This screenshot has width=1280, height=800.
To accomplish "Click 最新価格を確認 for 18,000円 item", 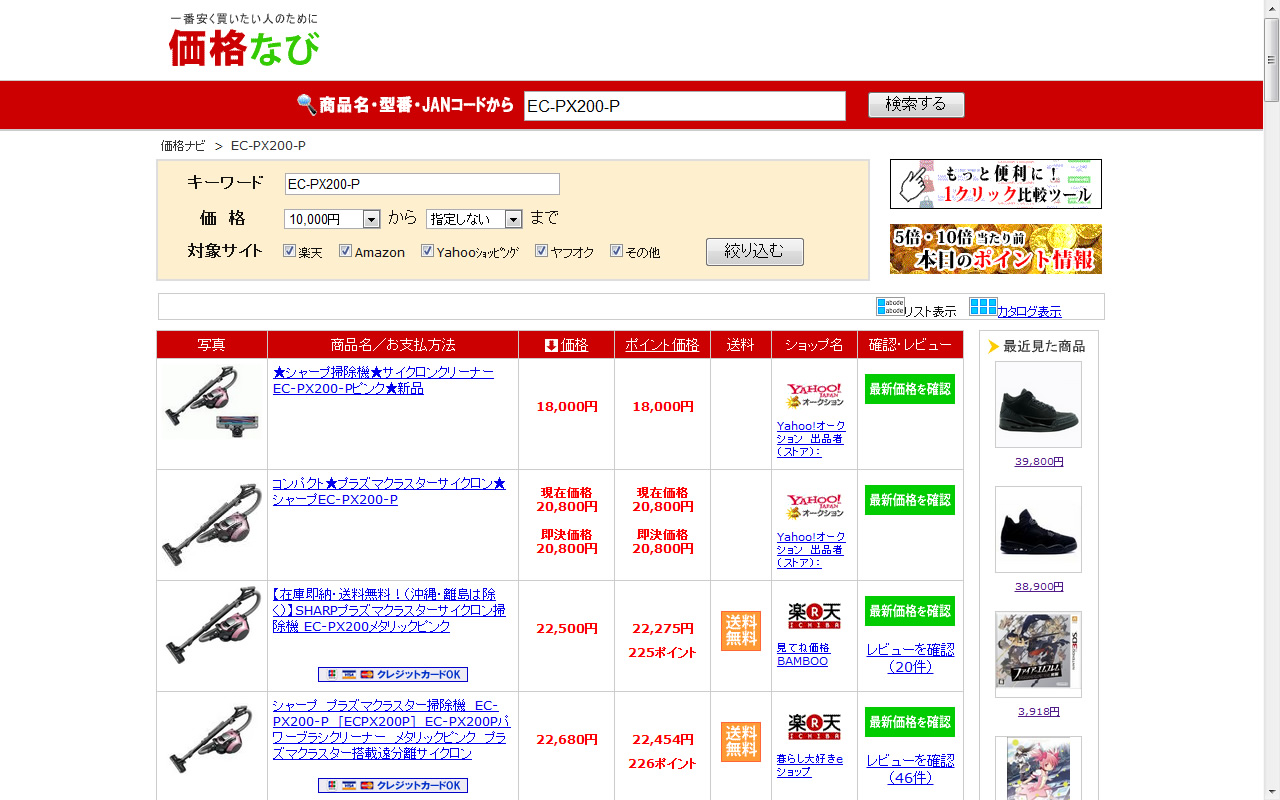I will [x=910, y=389].
